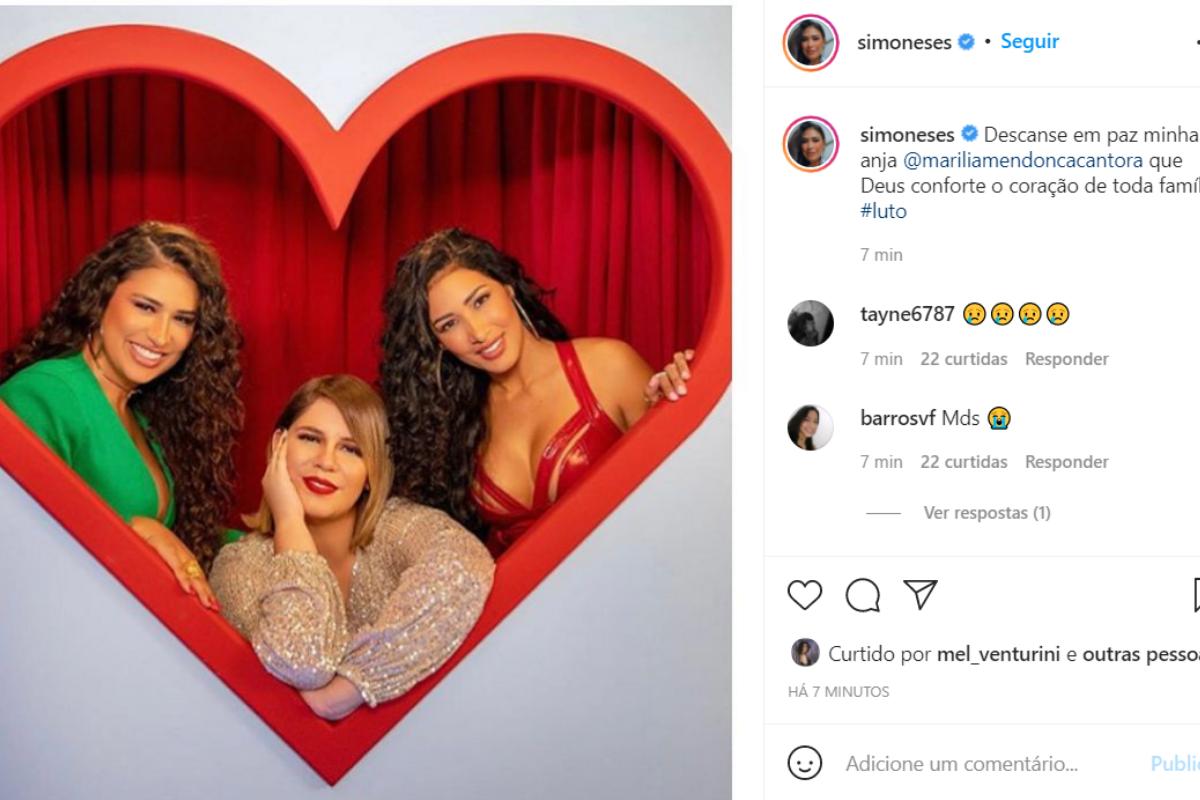Open the emoji picker smiley icon
Image resolution: width=1200 pixels, height=800 pixels.
[x=804, y=764]
